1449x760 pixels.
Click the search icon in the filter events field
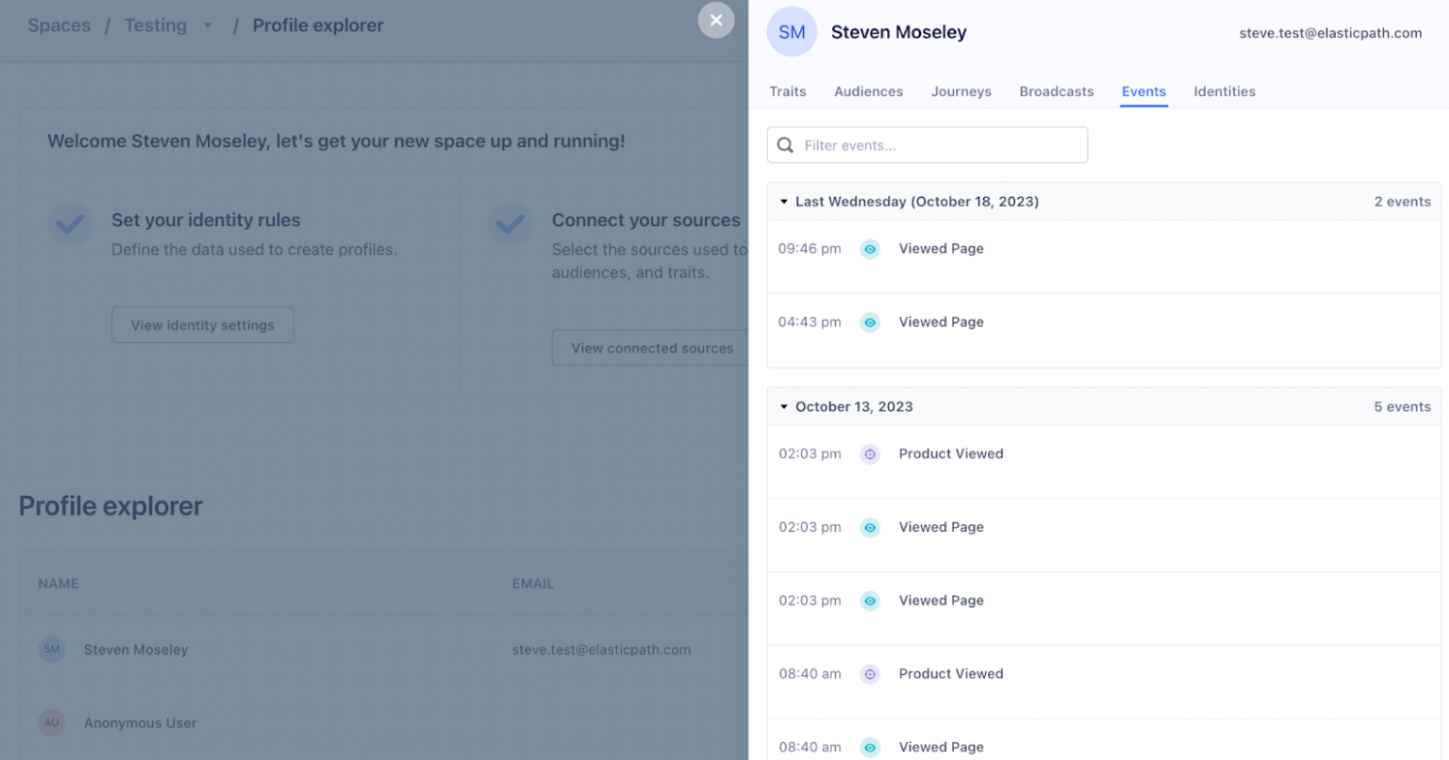tap(785, 145)
